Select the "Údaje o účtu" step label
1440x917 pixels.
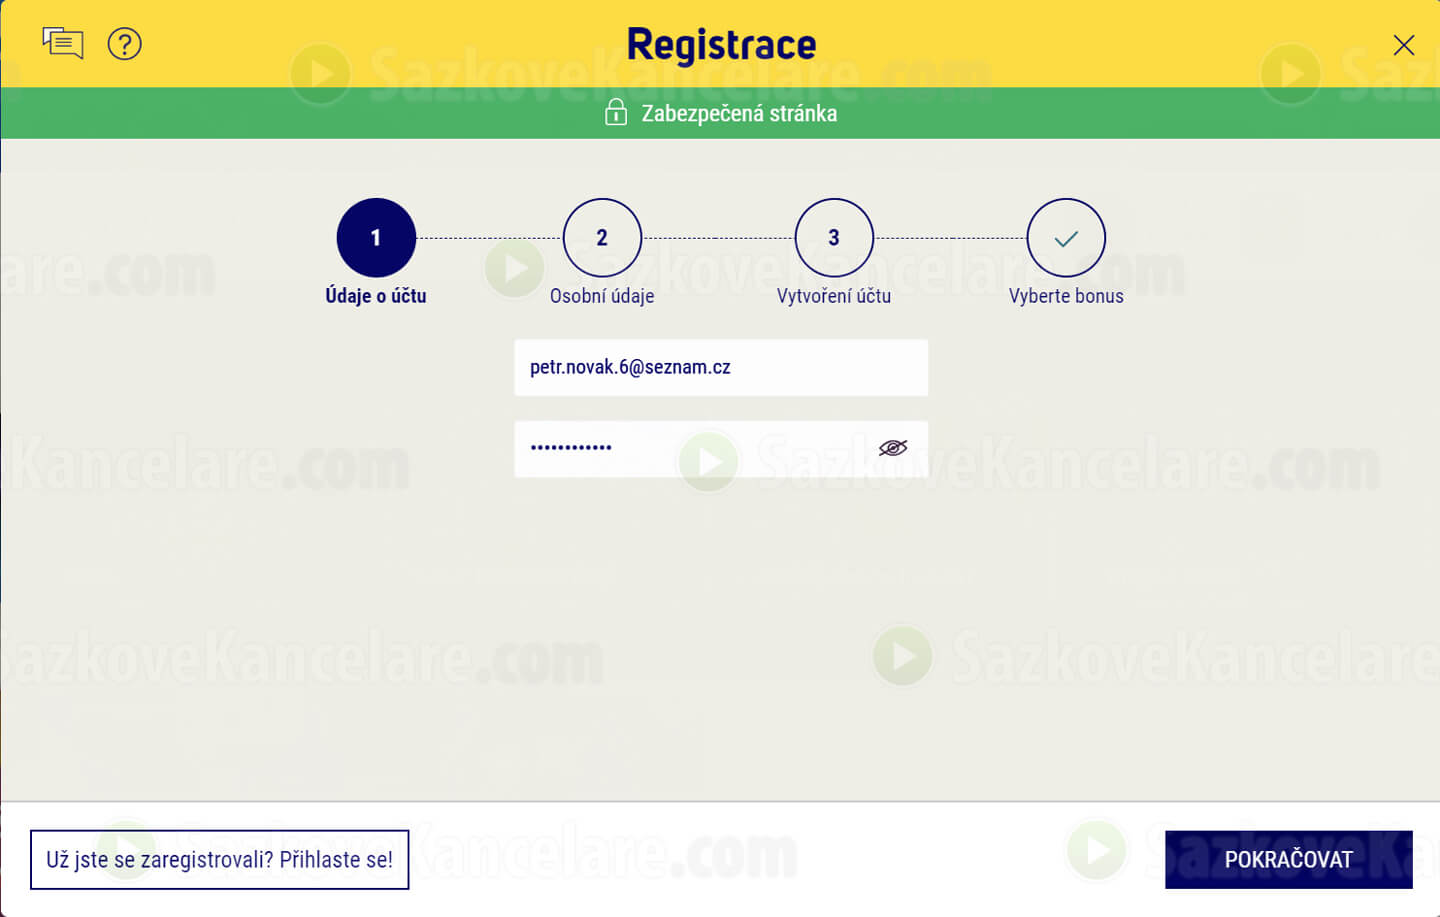(x=376, y=296)
